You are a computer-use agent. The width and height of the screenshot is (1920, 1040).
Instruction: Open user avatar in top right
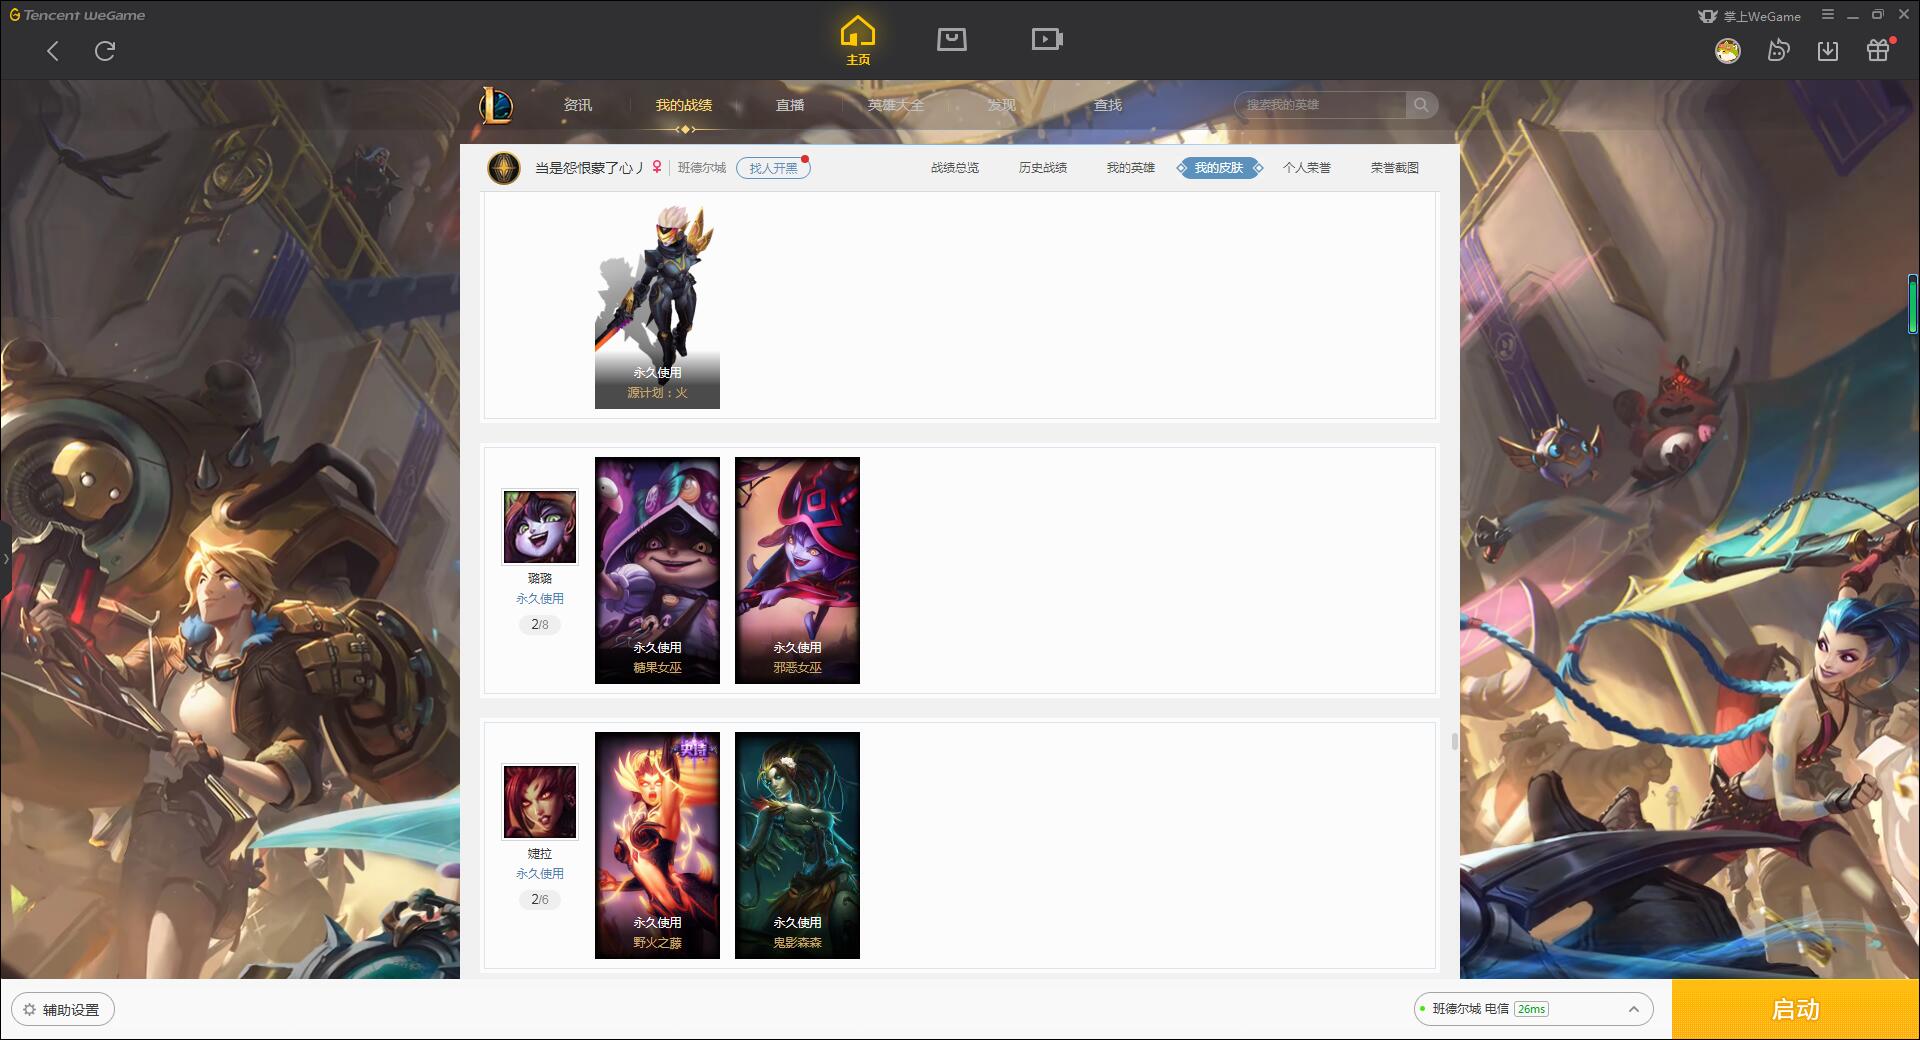(1728, 51)
